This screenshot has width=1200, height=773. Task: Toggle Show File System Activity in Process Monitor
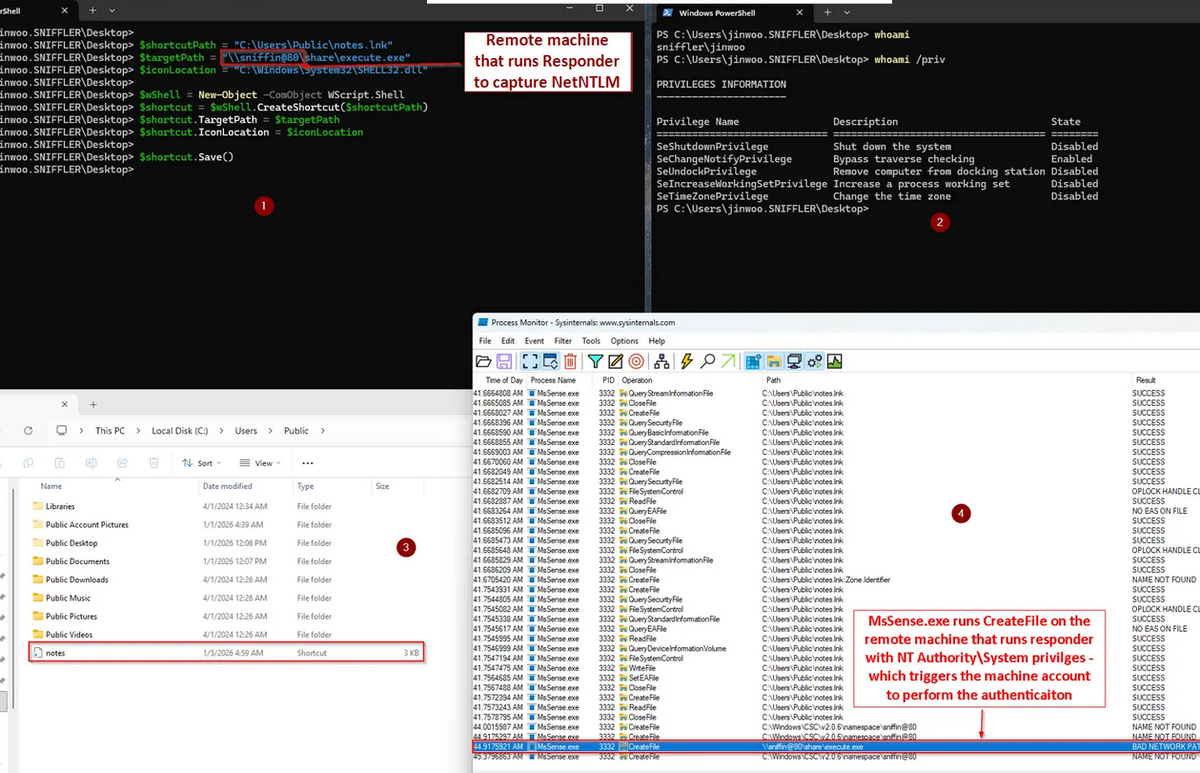pos(773,361)
